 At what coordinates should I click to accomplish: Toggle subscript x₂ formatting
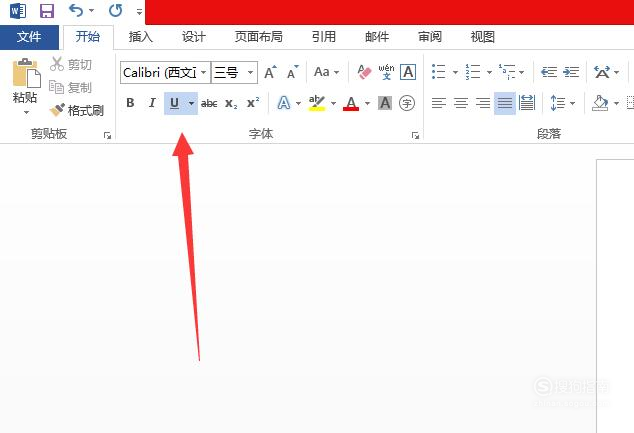[x=231, y=103]
